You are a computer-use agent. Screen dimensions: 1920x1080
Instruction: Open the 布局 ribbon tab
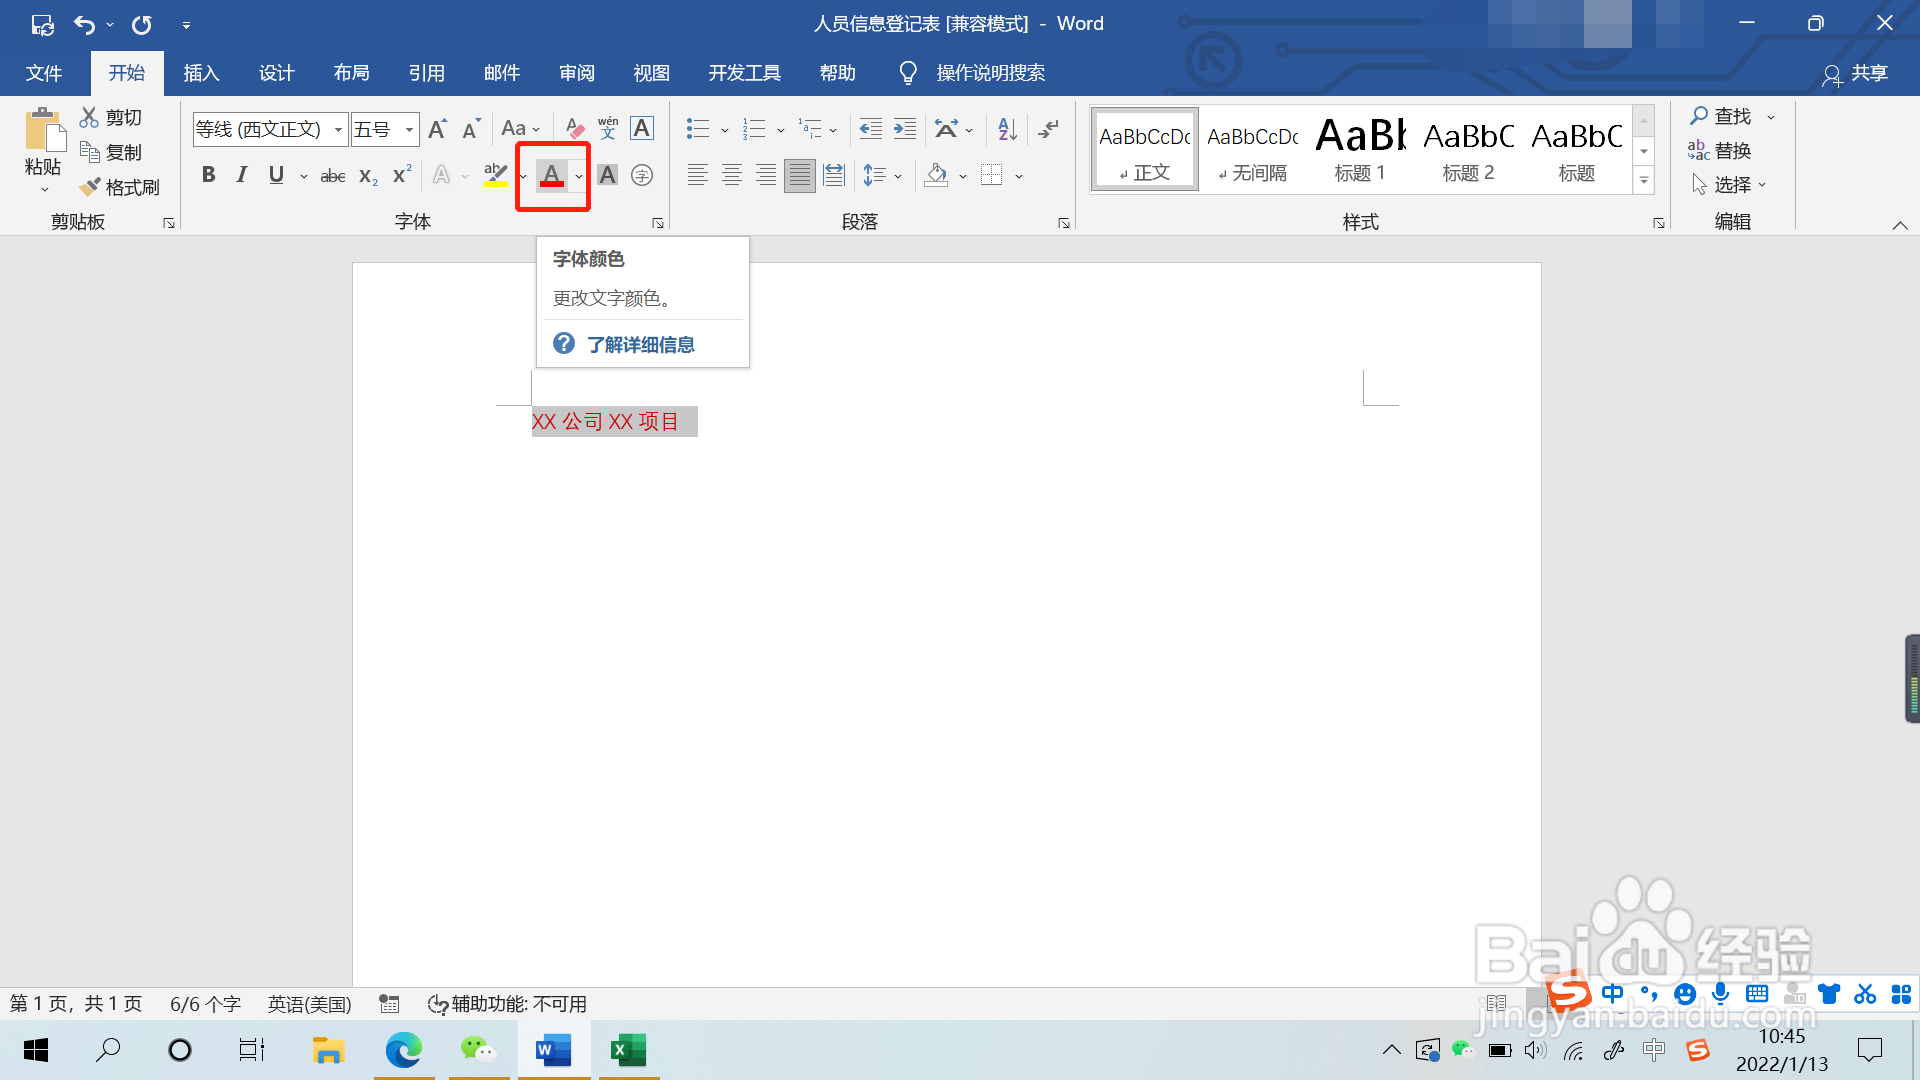coord(351,73)
